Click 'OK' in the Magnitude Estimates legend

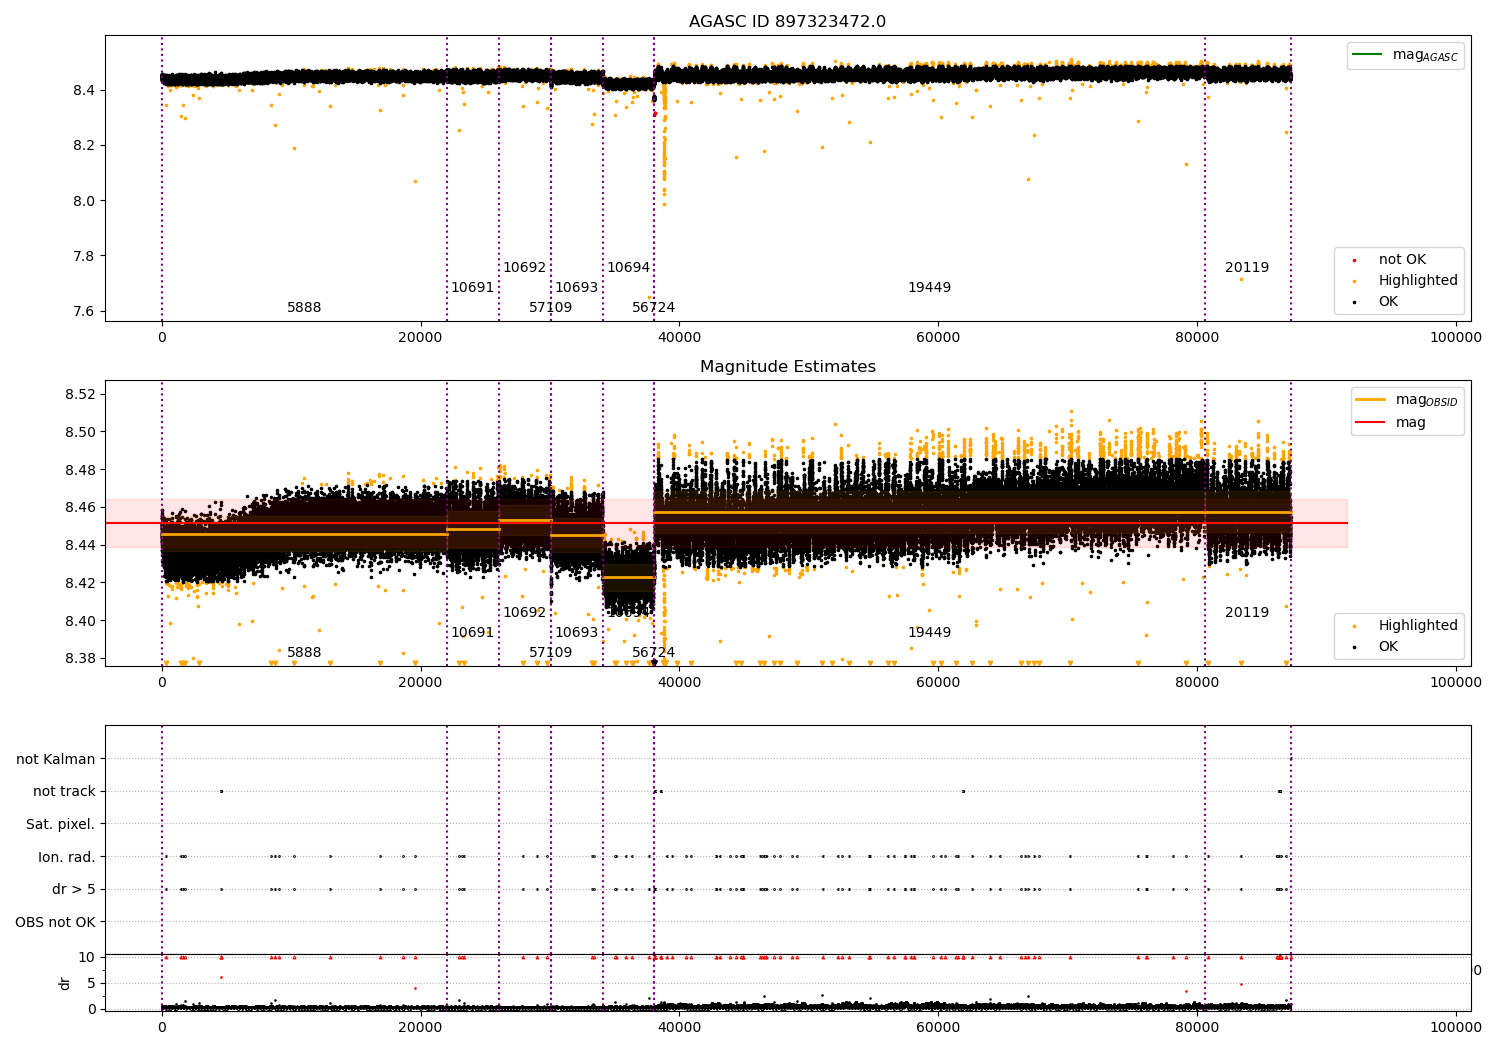(1388, 647)
